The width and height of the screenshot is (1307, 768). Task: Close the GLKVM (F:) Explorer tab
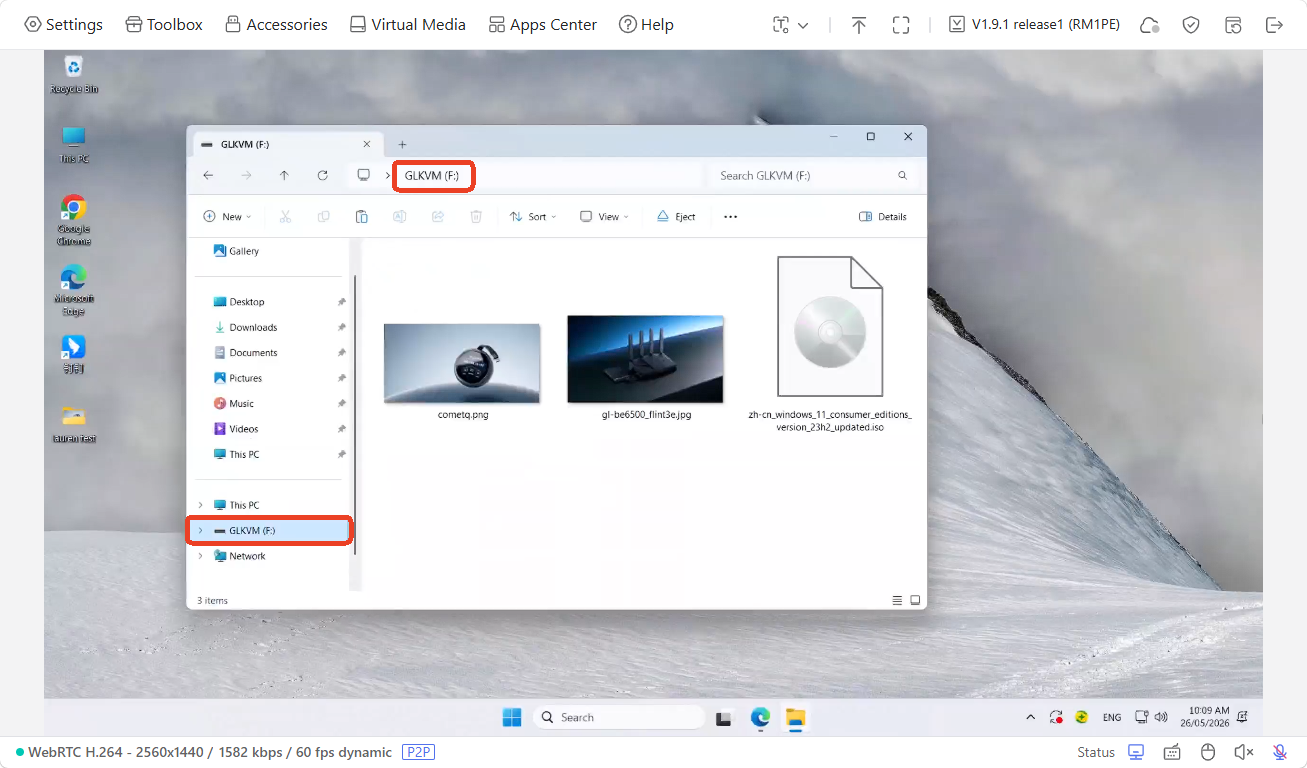click(367, 144)
